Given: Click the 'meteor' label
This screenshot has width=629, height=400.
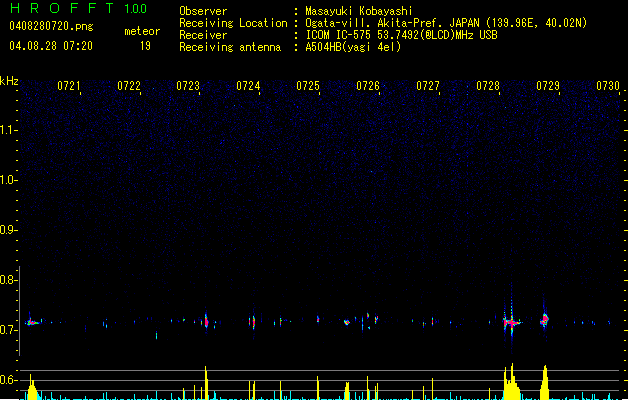Looking at the screenshot, I should click(142, 31).
